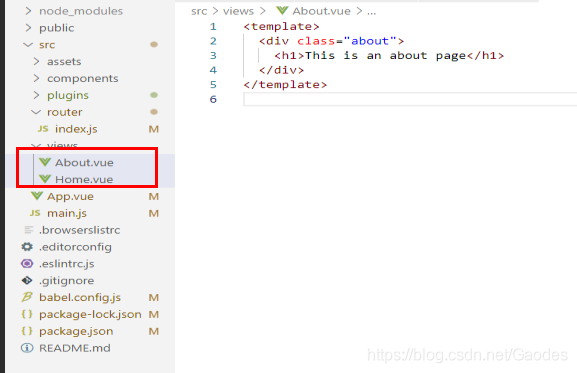Select the node_modules folder name
This screenshot has width=577, height=373.
[x=81, y=11]
